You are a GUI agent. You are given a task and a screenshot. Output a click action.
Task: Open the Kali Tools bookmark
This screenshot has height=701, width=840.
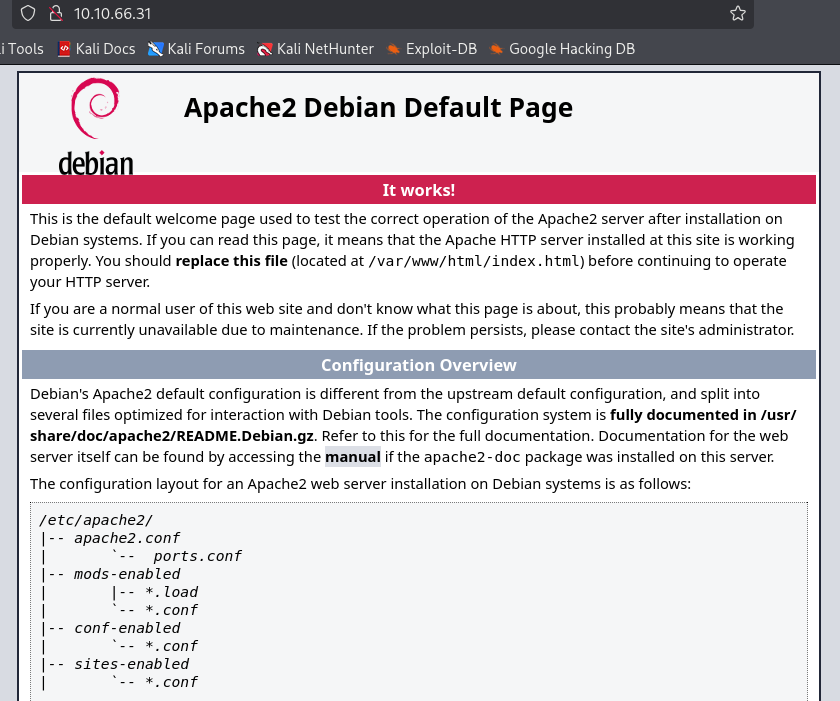21,49
